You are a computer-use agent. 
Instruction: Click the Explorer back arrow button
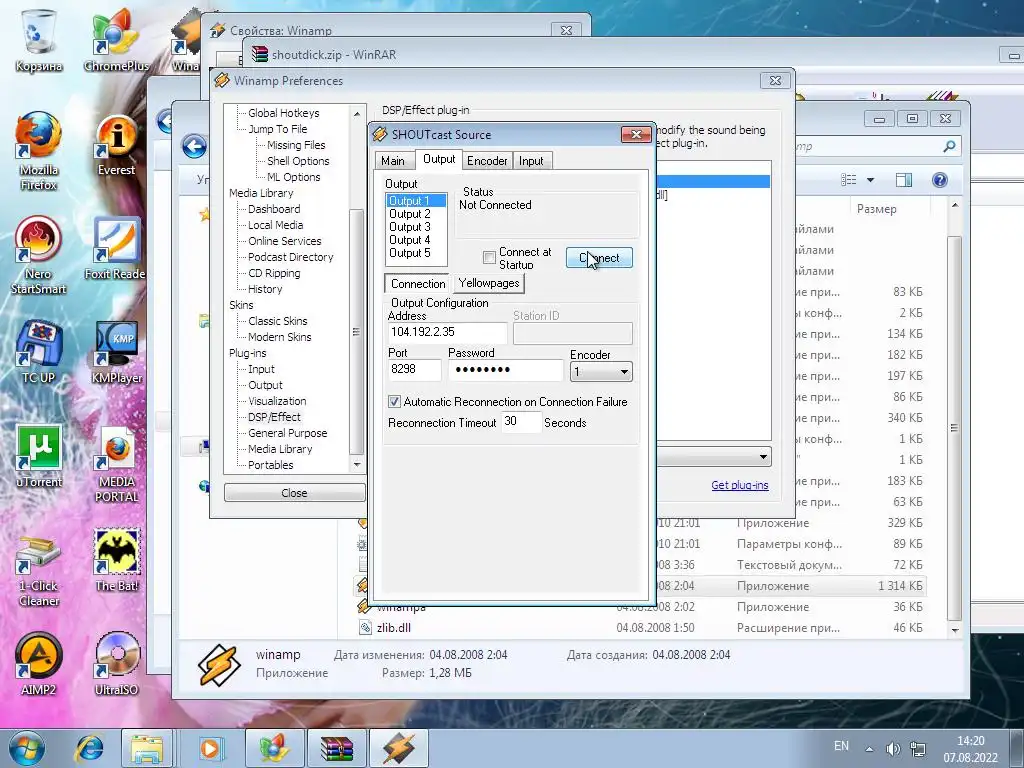(195, 146)
